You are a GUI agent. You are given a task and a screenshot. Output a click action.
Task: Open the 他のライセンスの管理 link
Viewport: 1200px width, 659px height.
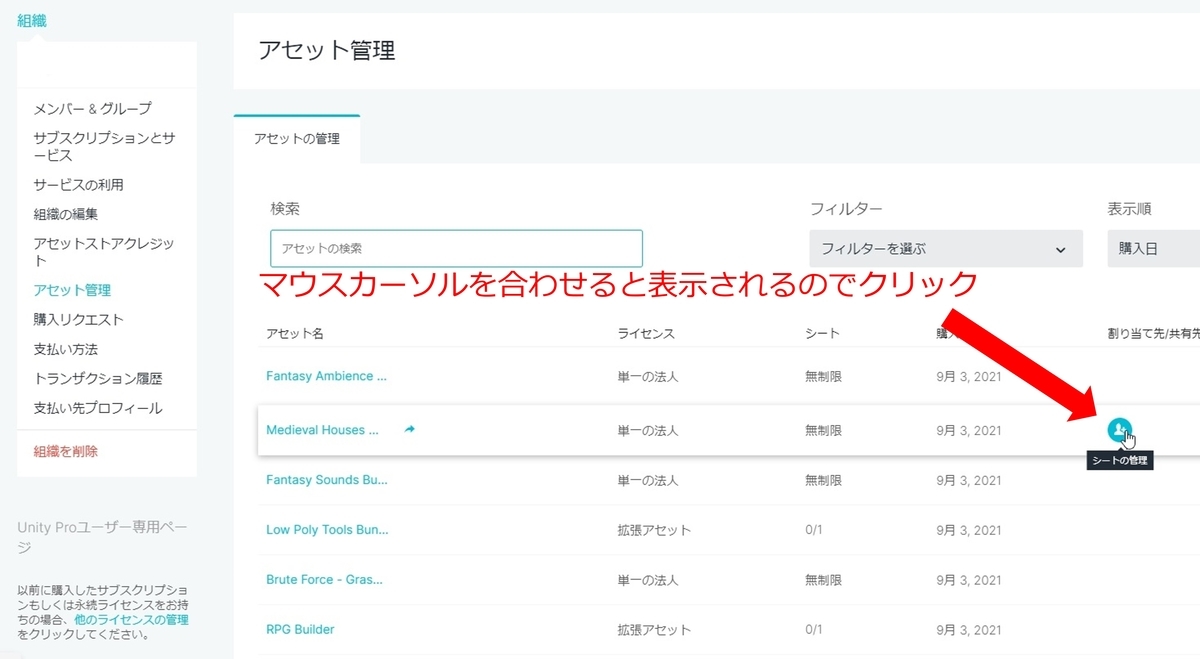point(131,620)
